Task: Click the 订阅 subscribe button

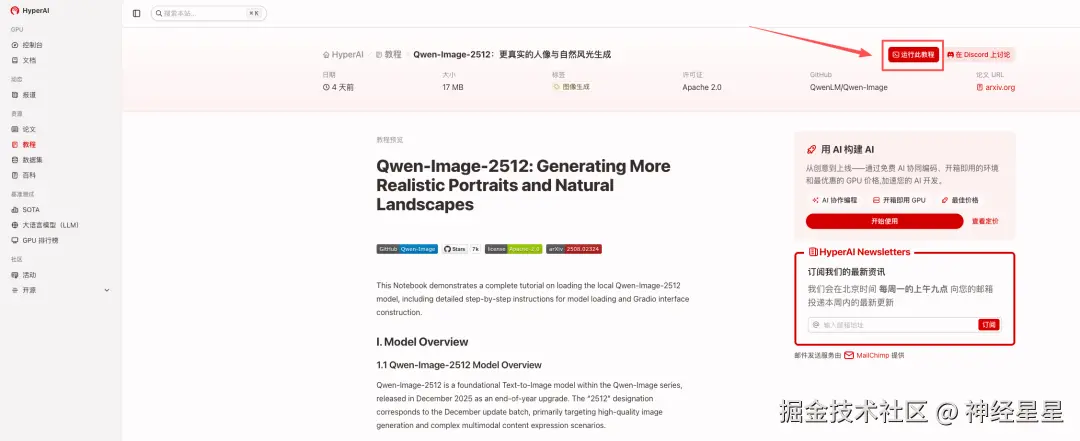Action: [988, 325]
